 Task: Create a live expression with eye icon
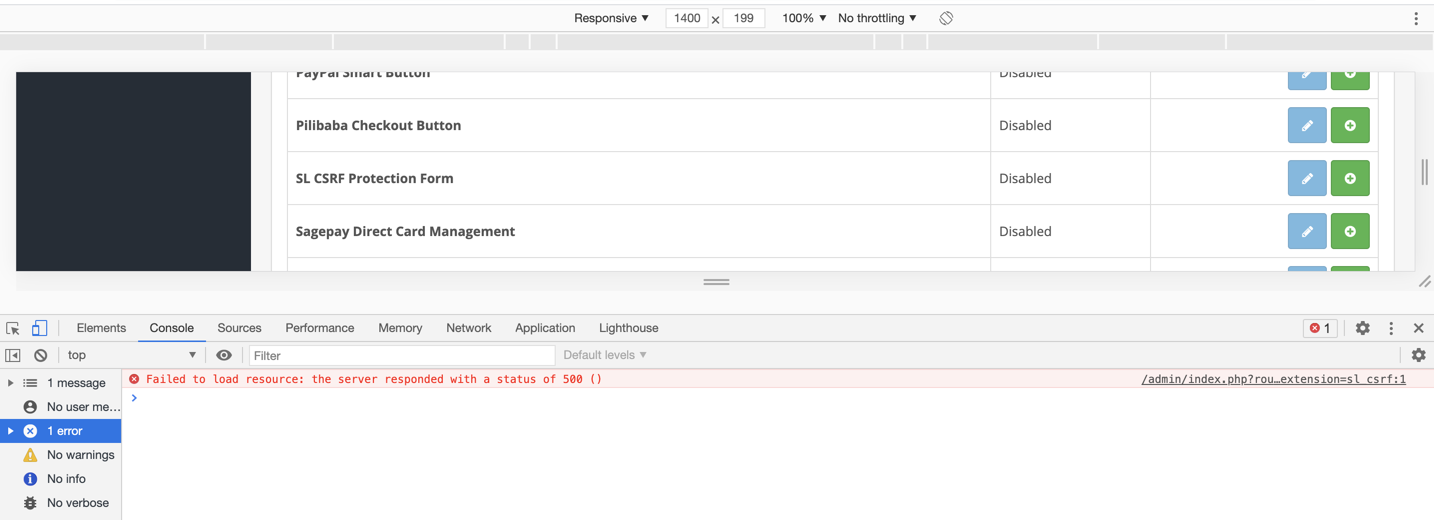[224, 355]
